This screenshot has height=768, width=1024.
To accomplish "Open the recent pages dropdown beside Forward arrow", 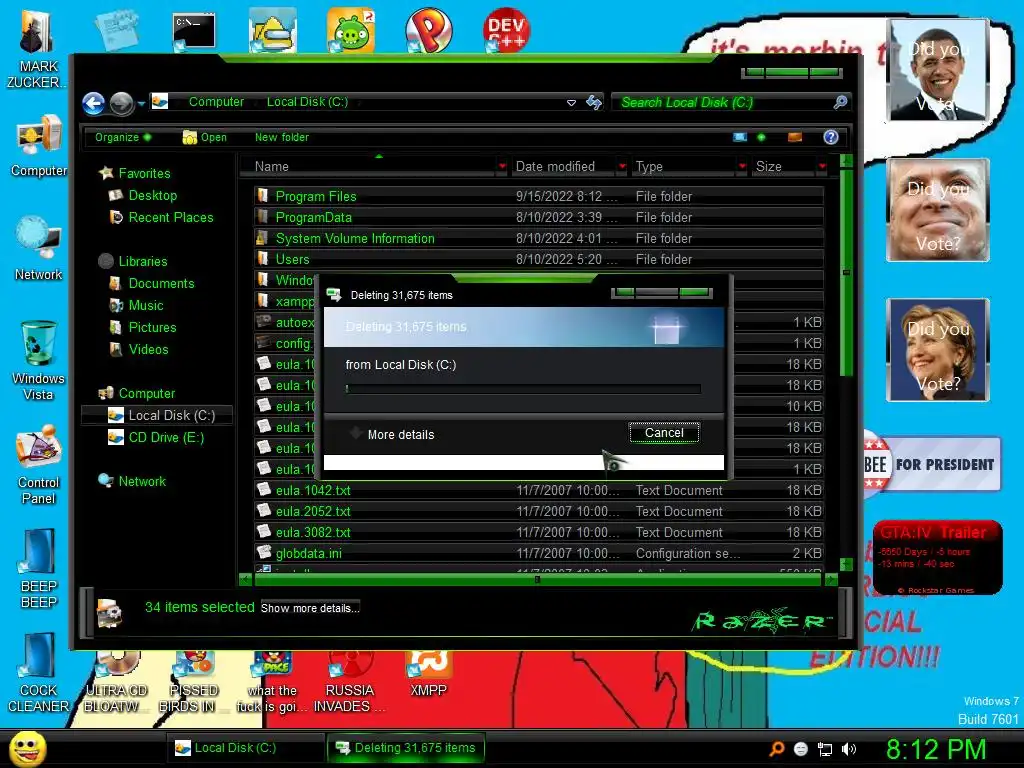I will (141, 103).
